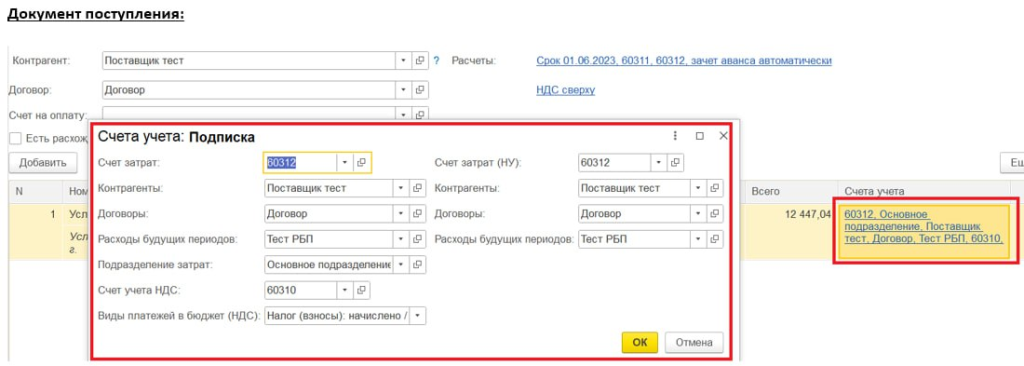
Task: Expand the Счет затрат (НУ) dropdown
Action: pyautogui.click(x=659, y=163)
